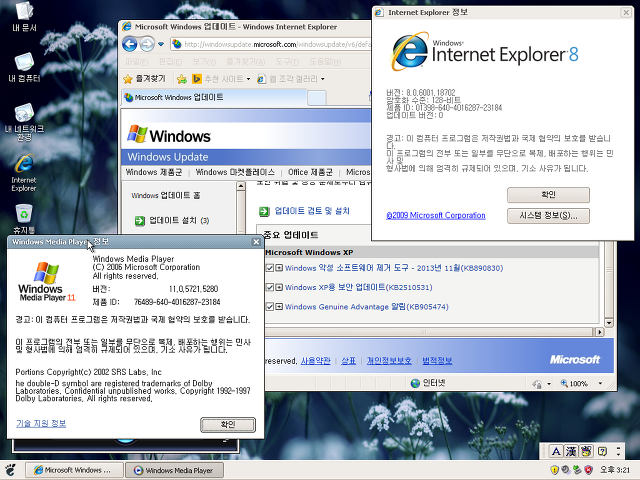Screen dimensions: 640x480
Task: Open Windows XP용 보안 업데이트 link
Action: click(358, 287)
